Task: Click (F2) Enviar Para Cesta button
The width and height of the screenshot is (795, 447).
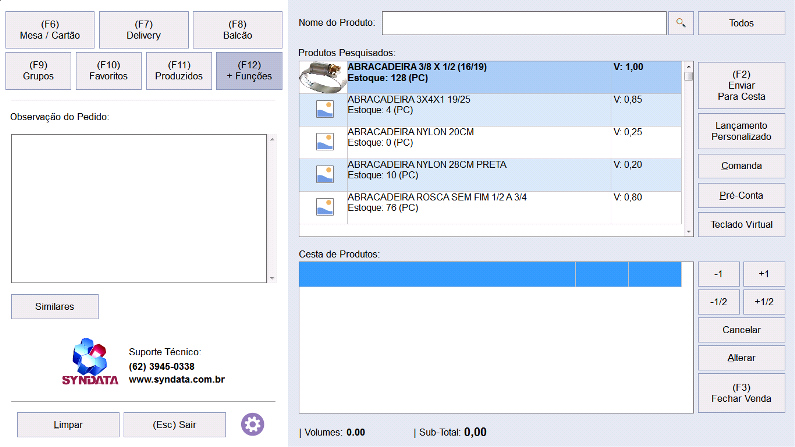Action: [741, 85]
